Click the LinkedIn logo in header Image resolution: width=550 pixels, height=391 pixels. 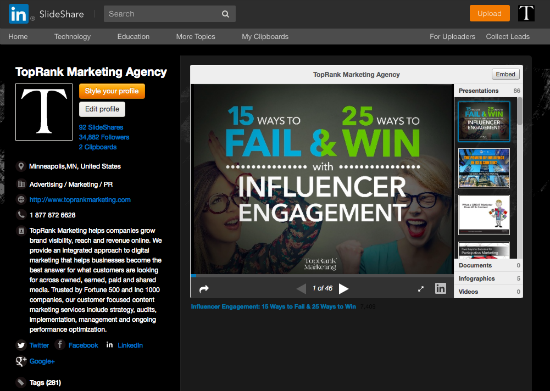[x=19, y=14]
